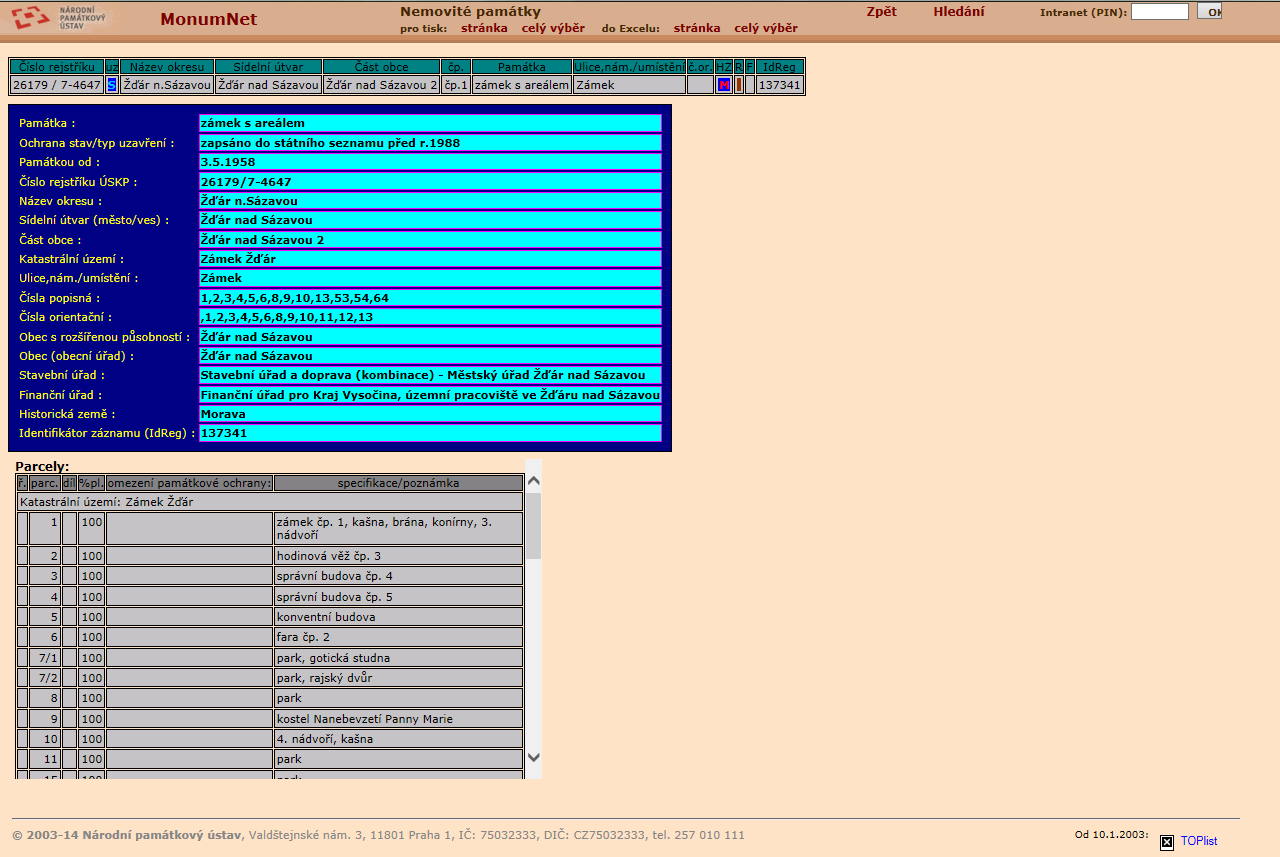Select the kostel Nanebevzetí Panny Marie row
Viewport: 1280px width, 857px height.
point(270,719)
